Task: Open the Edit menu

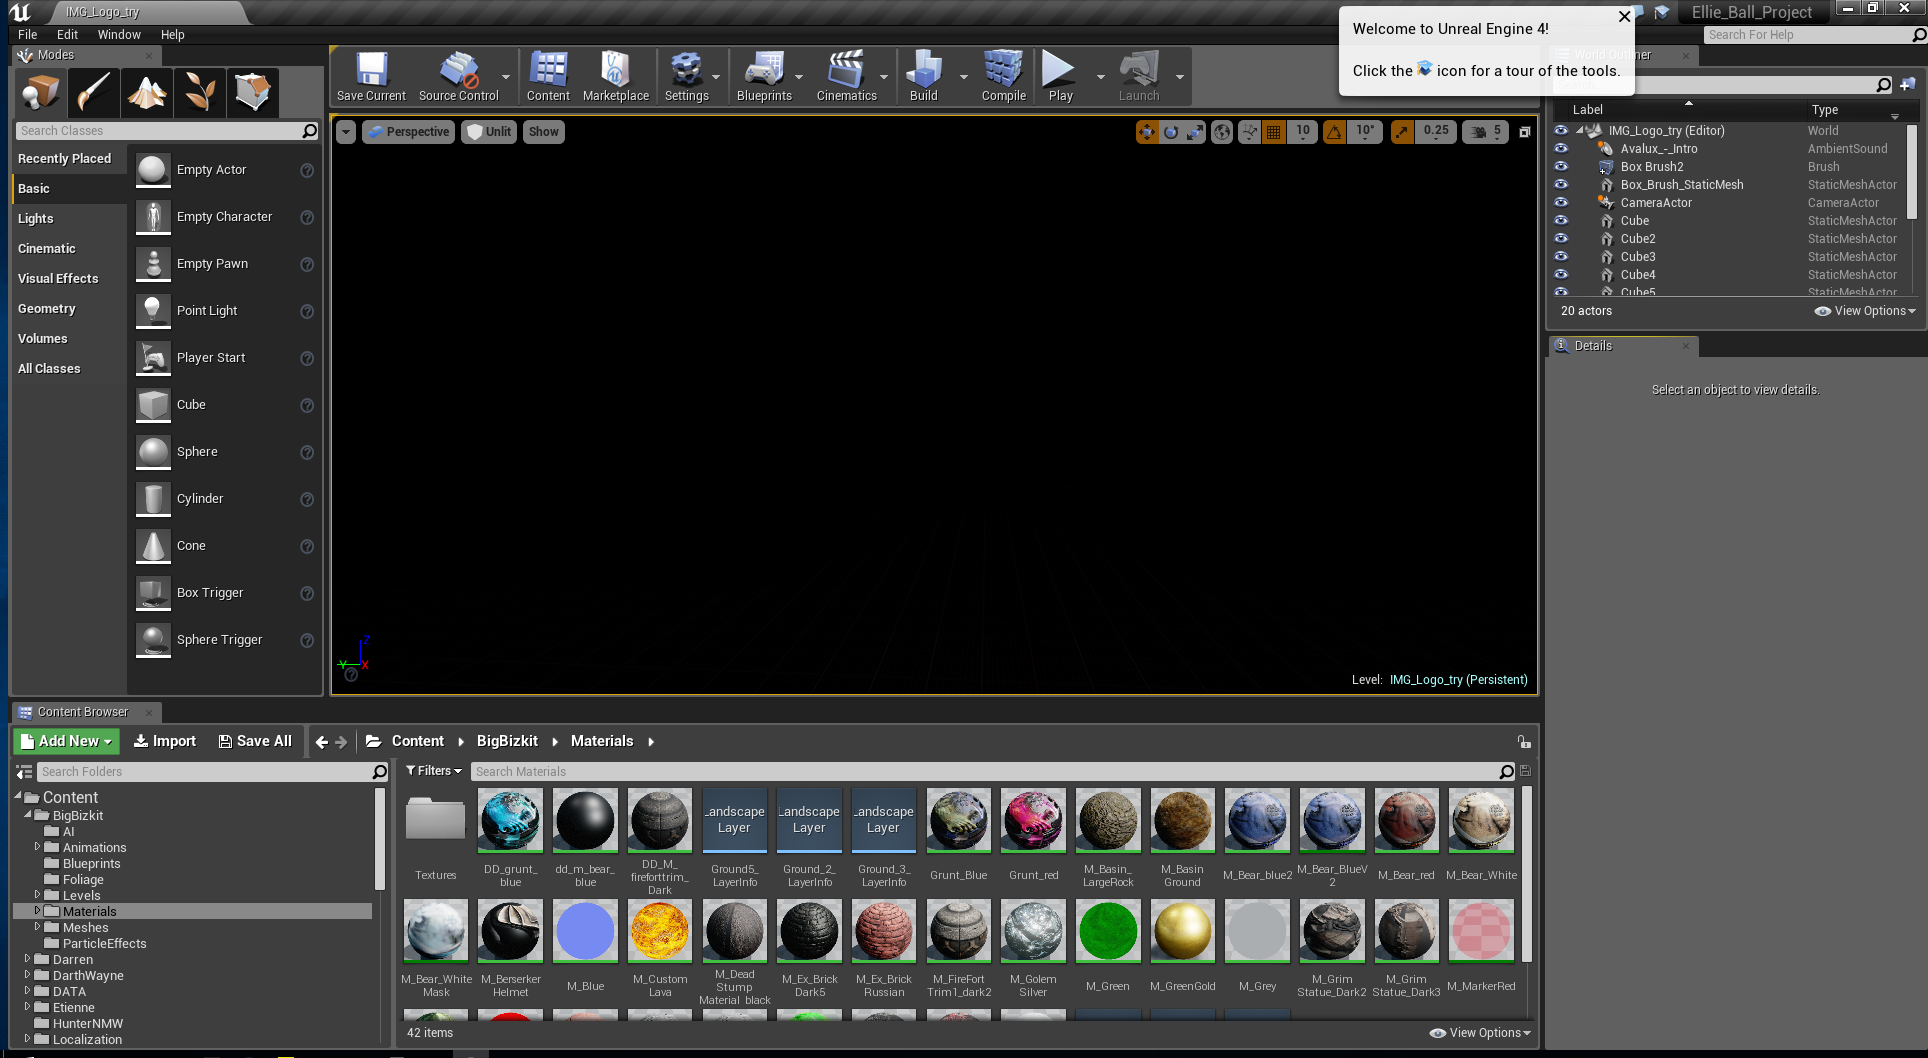Action: coord(68,35)
